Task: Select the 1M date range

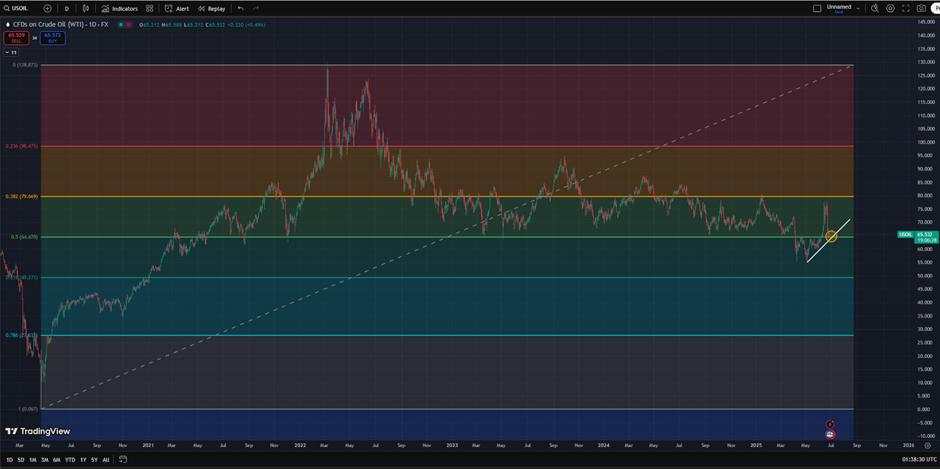Action: 33,460
